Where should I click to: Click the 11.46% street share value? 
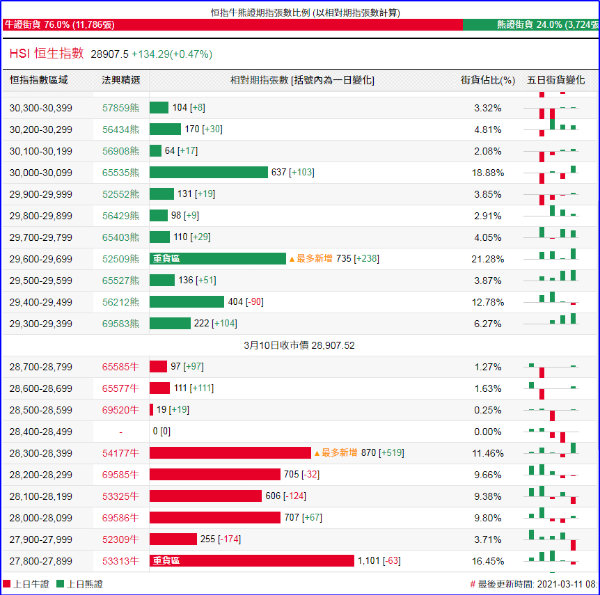pyautogui.click(x=488, y=453)
